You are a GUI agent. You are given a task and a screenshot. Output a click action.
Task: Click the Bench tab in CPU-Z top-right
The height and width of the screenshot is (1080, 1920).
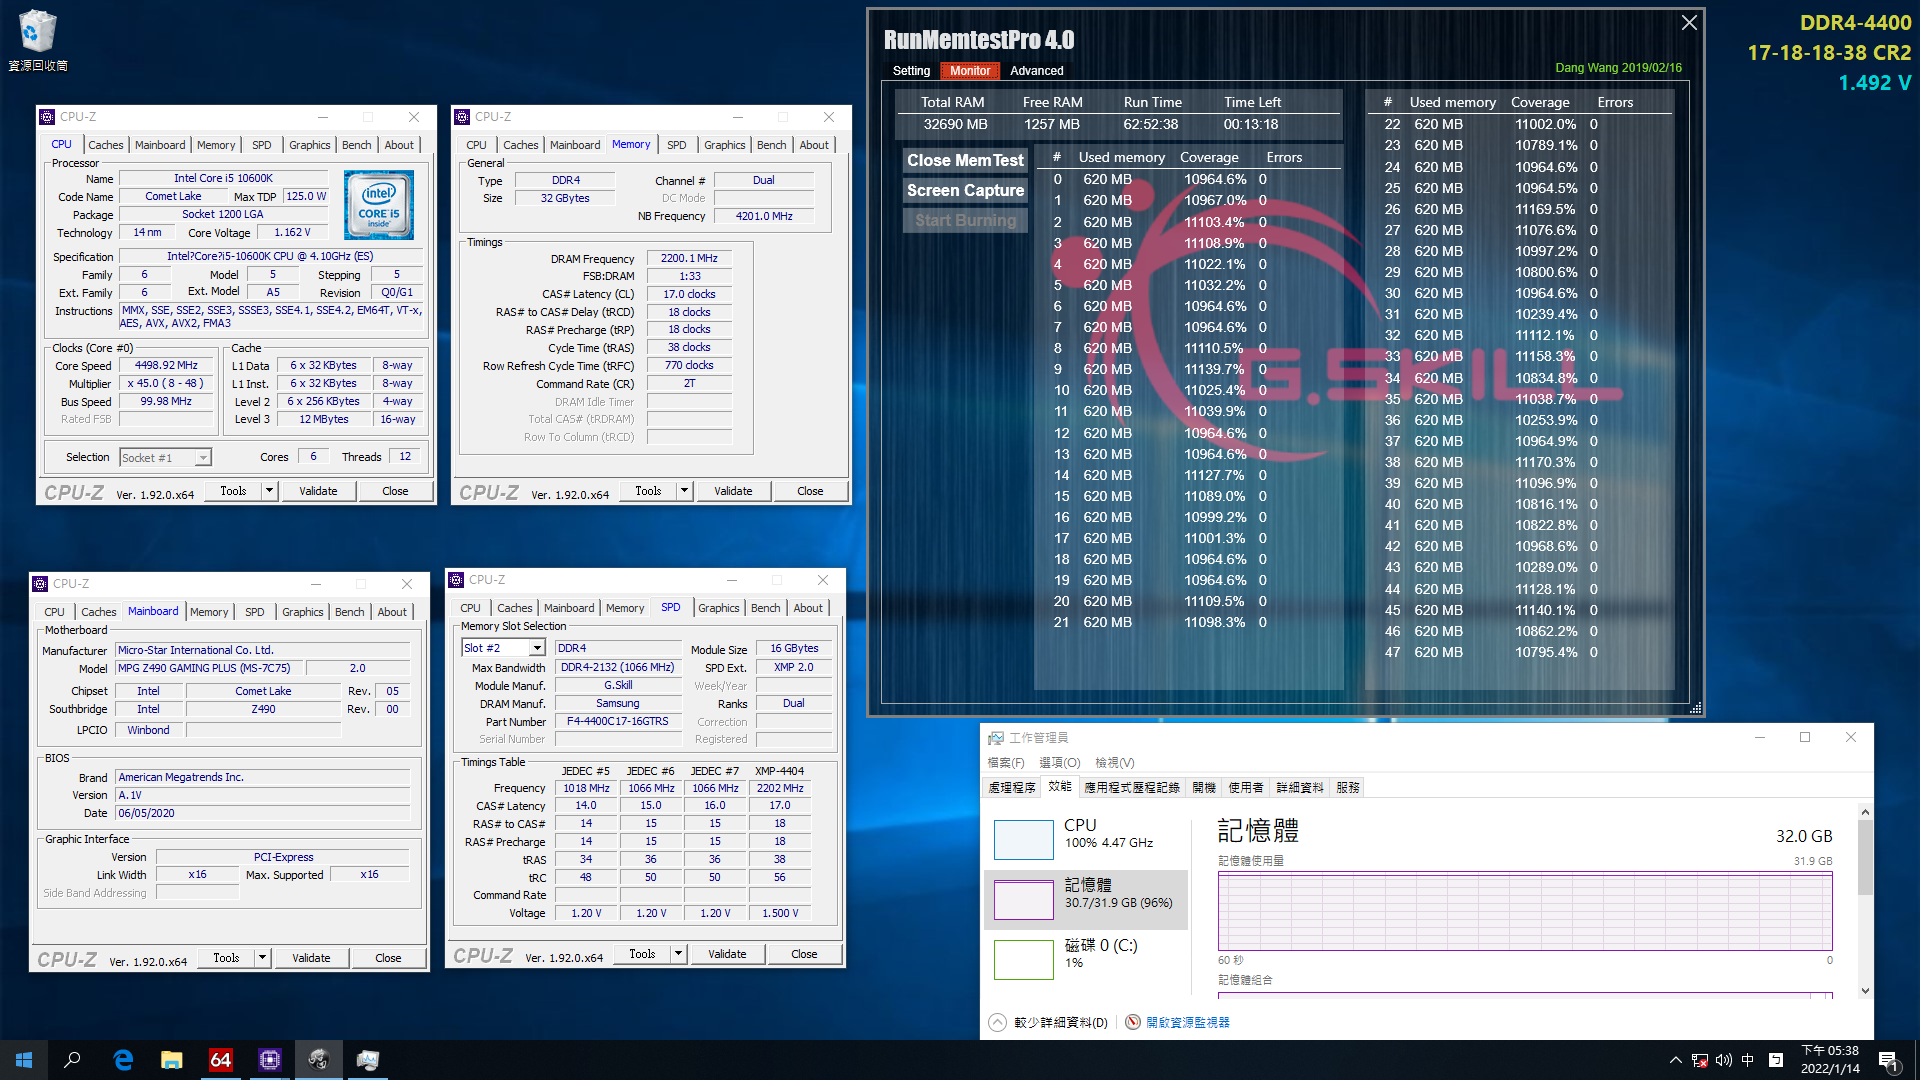tap(769, 144)
